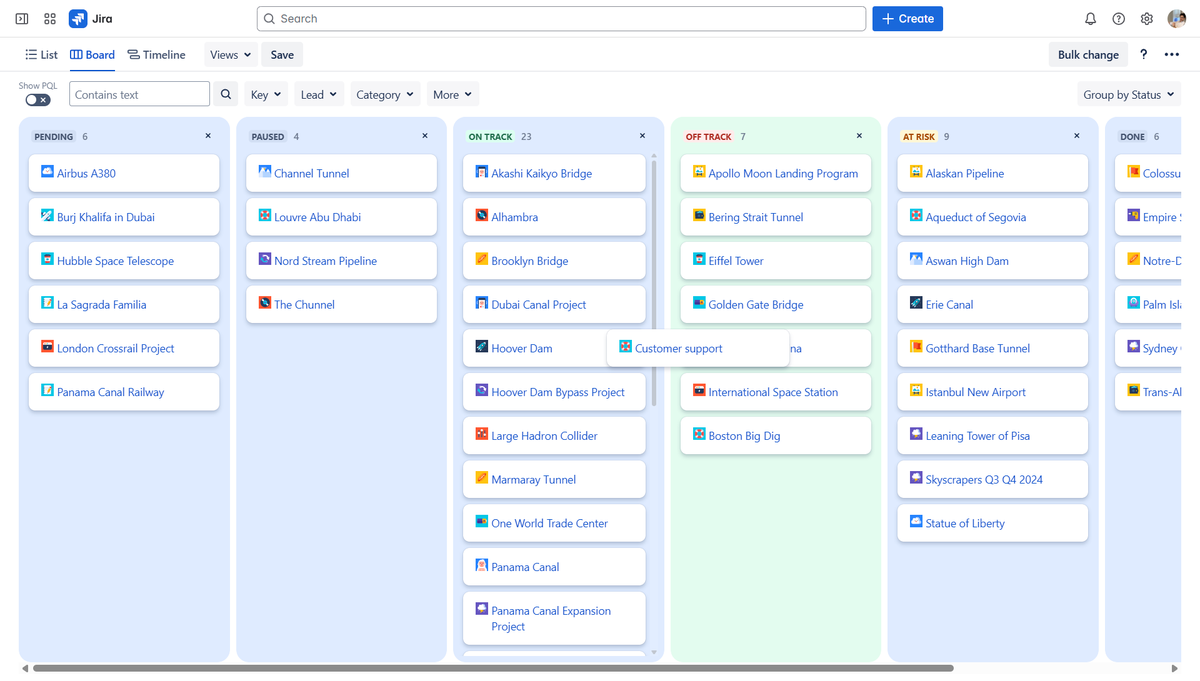
Task: Open the Hubble Space Telescope link
Action: 115,261
